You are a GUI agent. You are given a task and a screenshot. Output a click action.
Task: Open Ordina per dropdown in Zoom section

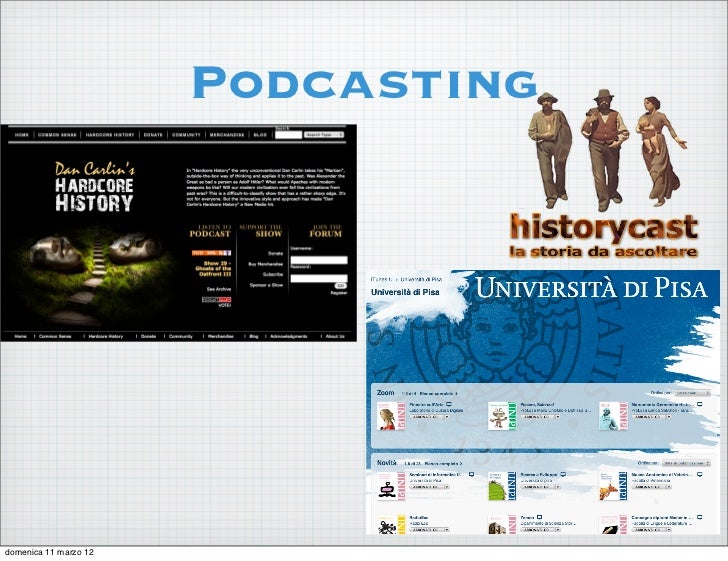[x=692, y=393]
